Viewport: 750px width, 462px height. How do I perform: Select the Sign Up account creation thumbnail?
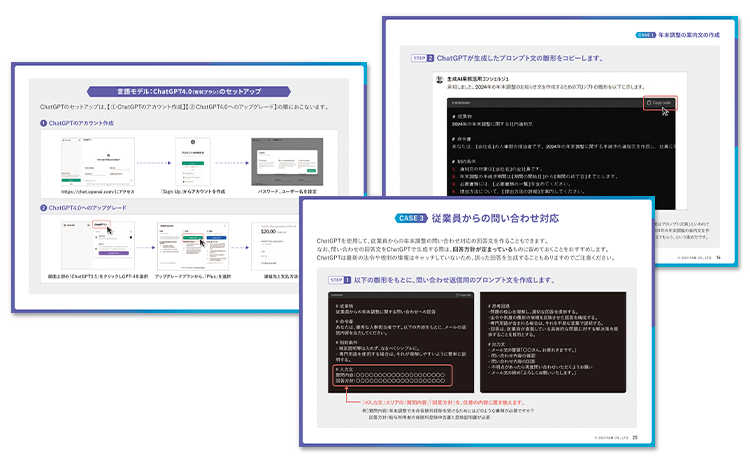(190, 161)
